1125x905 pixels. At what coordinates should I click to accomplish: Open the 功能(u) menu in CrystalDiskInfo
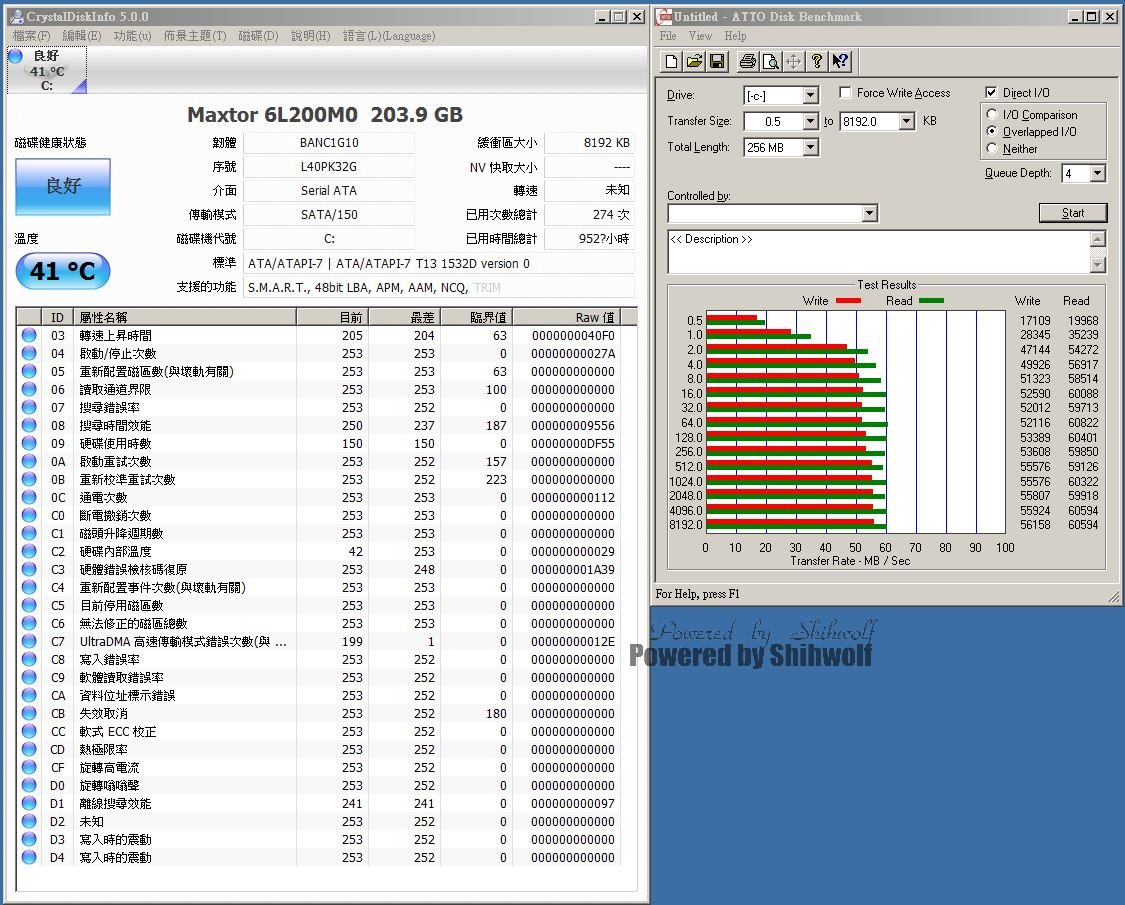(132, 36)
